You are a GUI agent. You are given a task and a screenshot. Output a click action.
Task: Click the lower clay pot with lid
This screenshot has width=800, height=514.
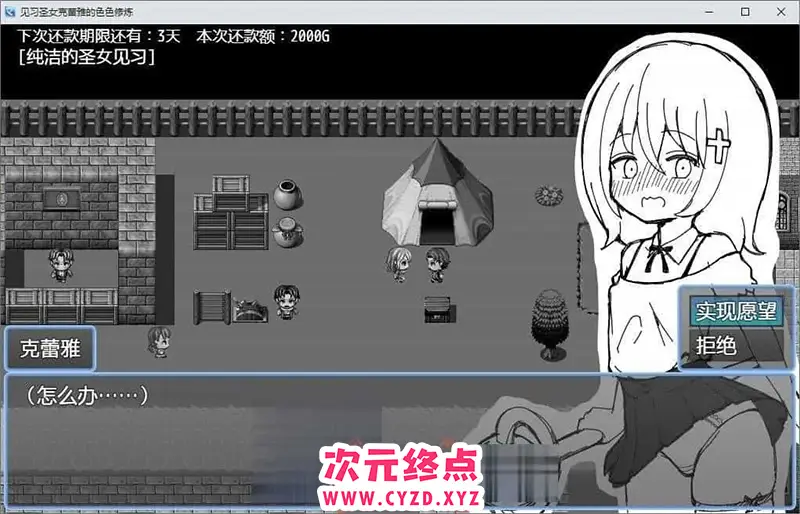click(287, 232)
